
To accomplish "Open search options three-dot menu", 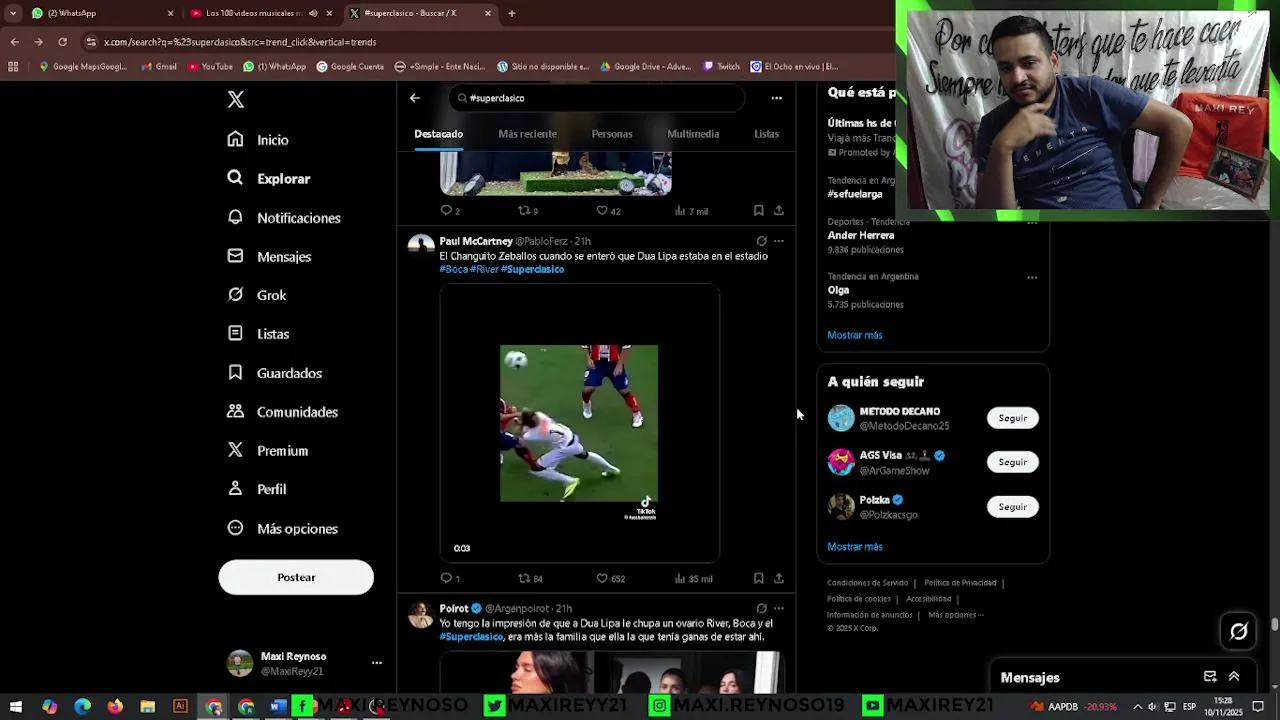I will tap(776, 98).
